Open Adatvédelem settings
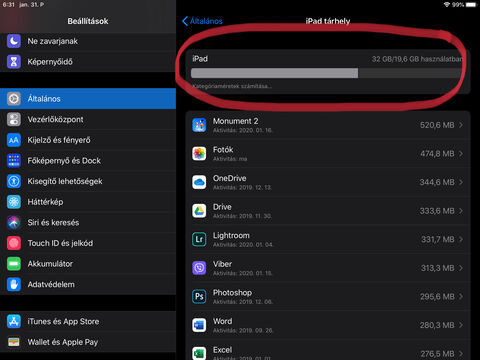Screen dimensions: 480x360 coord(88,285)
